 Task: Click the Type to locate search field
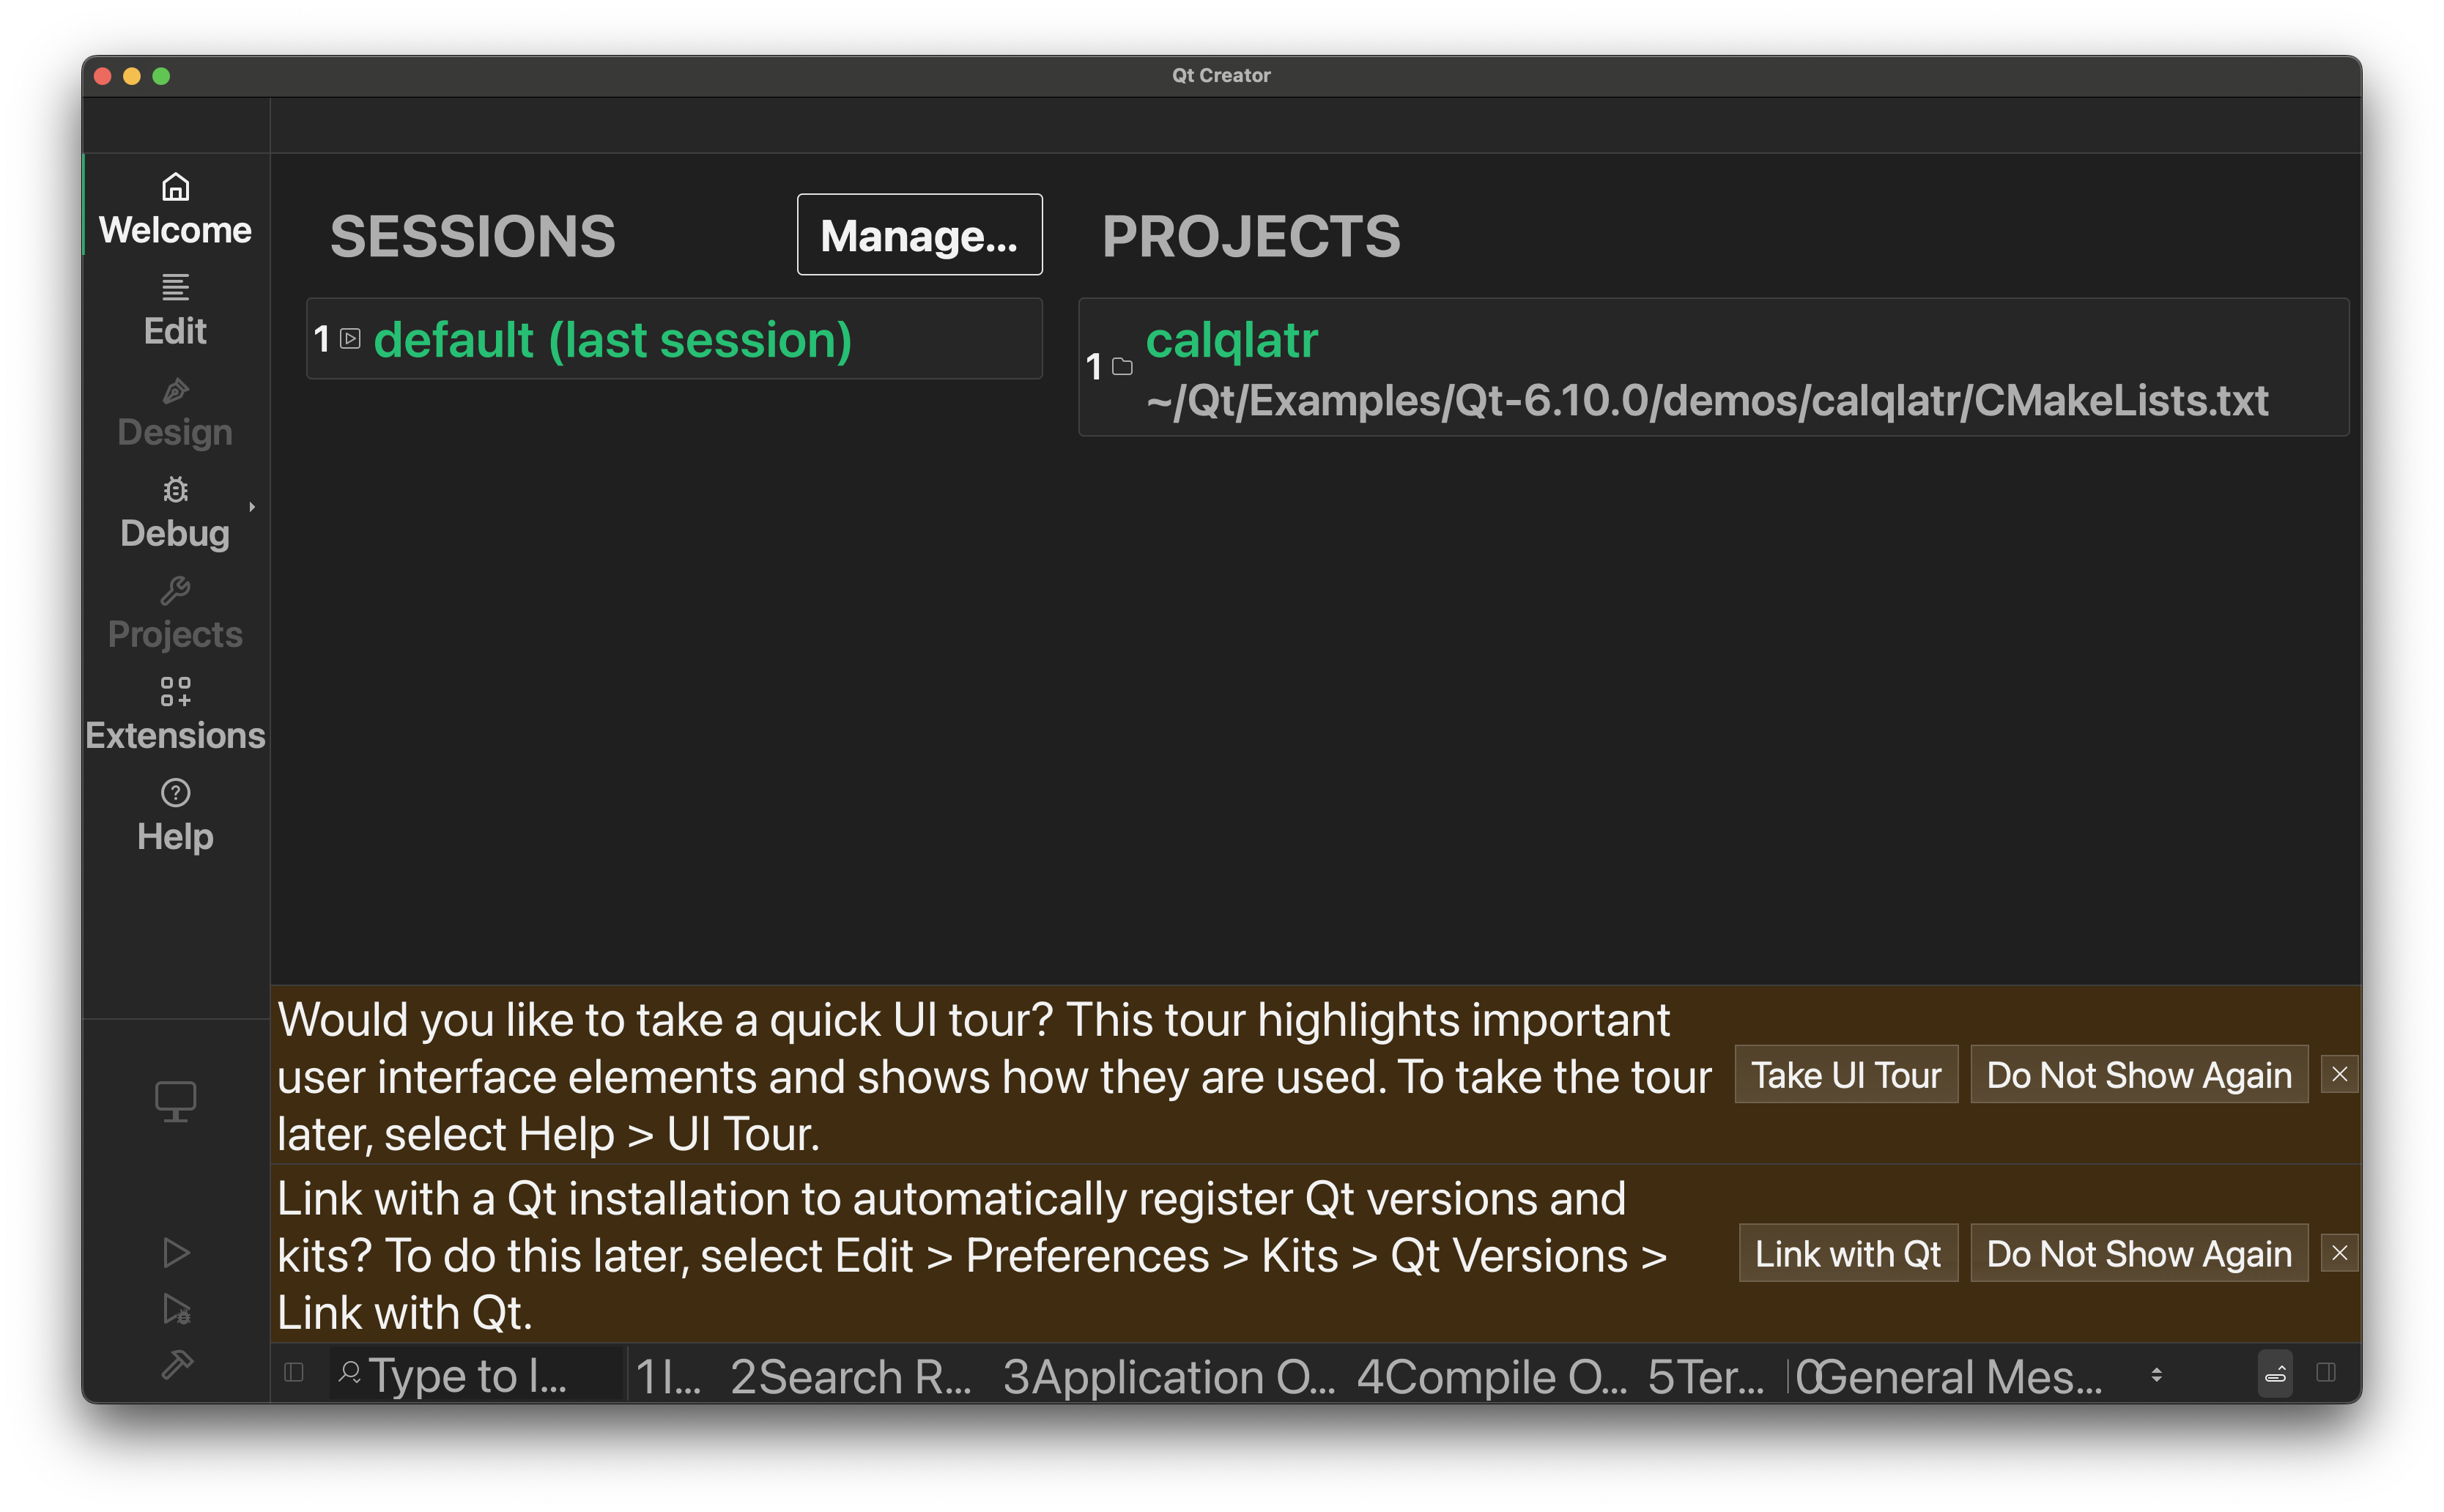point(477,1375)
